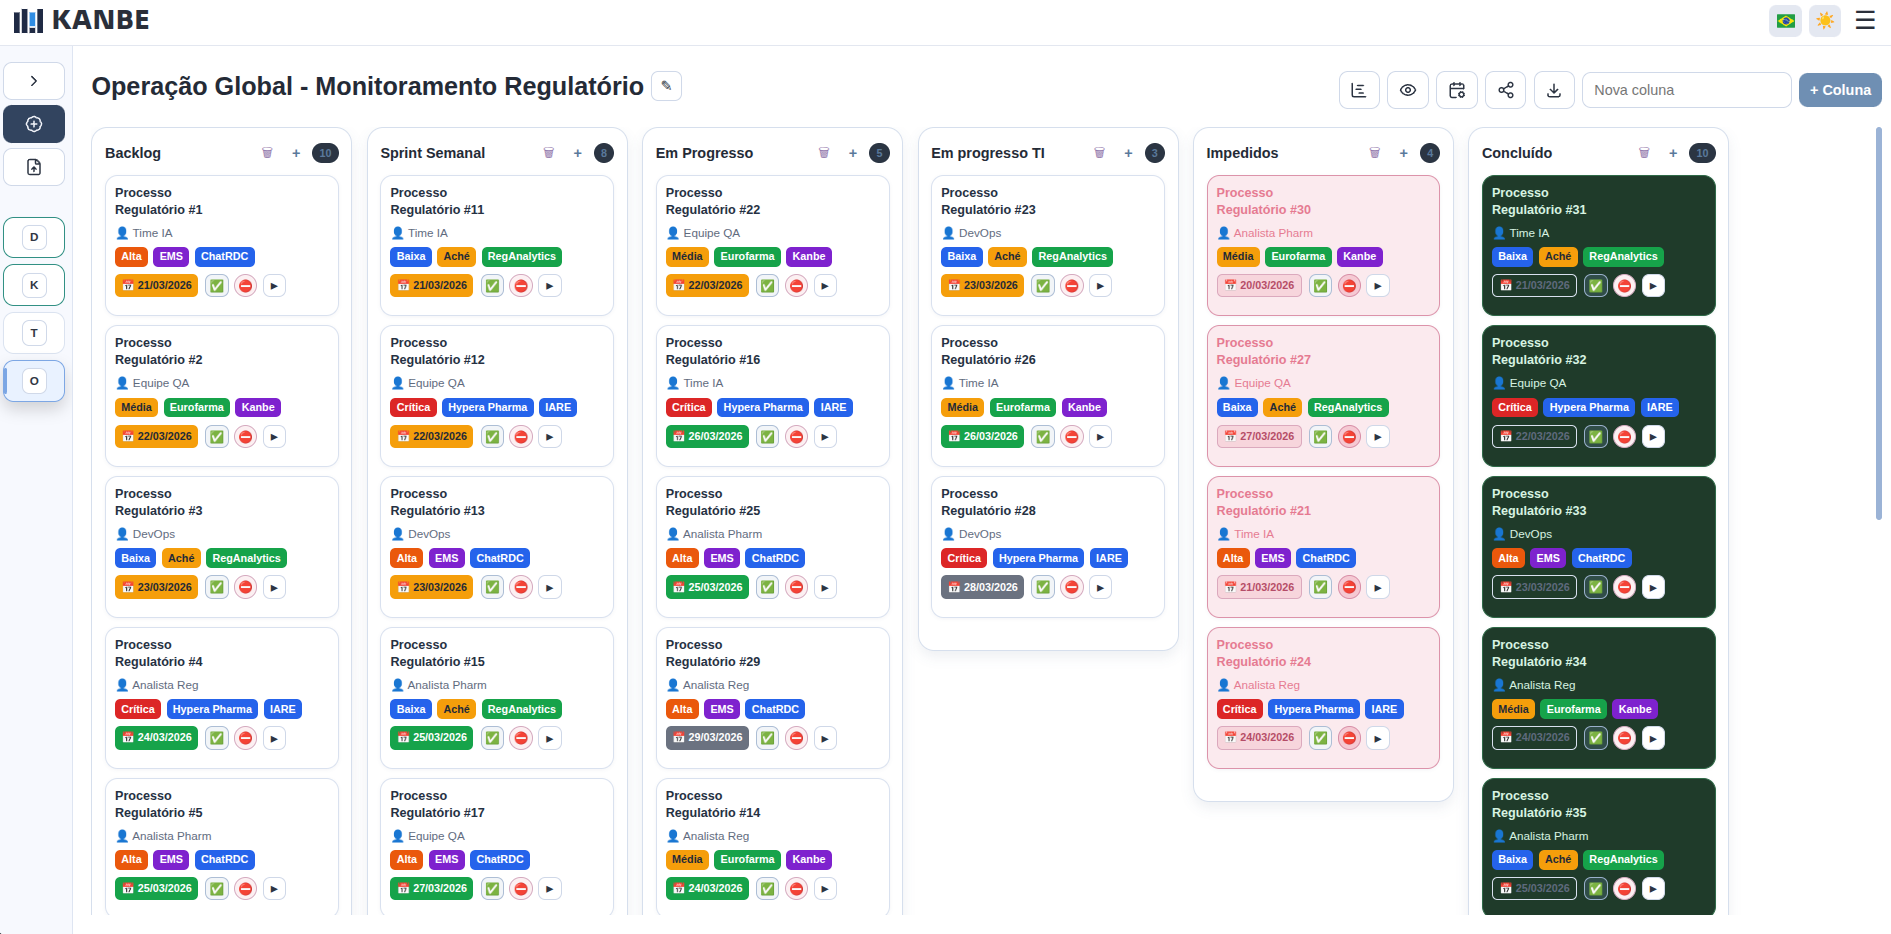Image resolution: width=1891 pixels, height=934 pixels.
Task: Open the Gantt chart view icon
Action: (x=1358, y=90)
